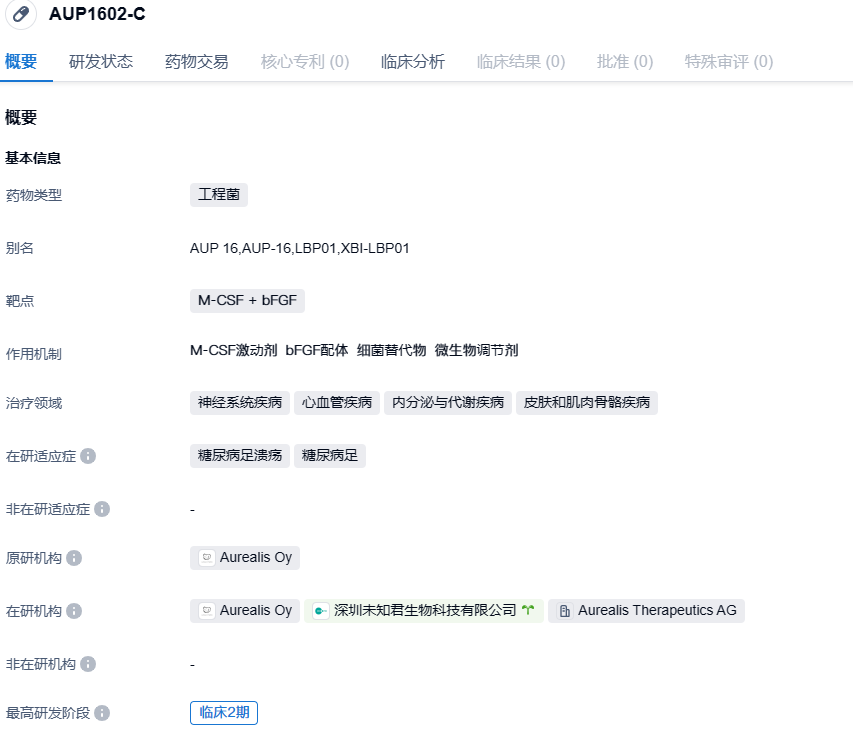Click the green sprout icon after 深圳未知君

(528, 610)
